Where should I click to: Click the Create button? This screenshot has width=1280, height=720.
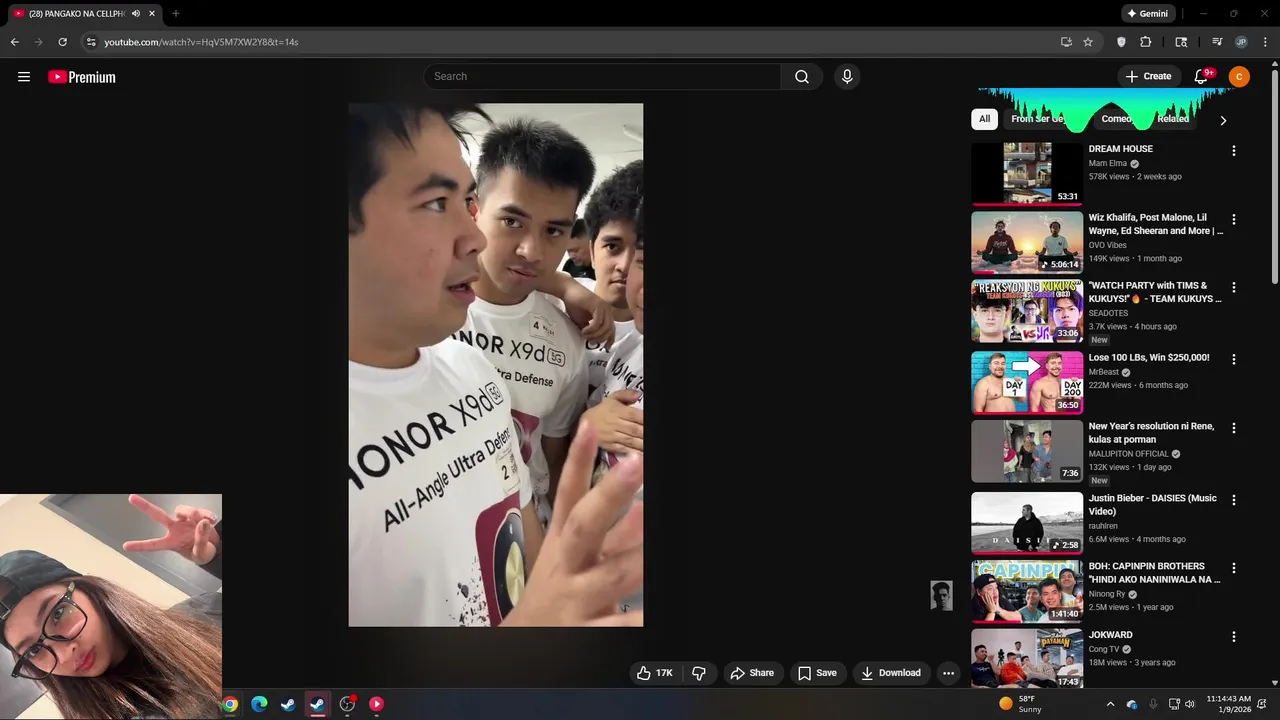click(x=1148, y=77)
